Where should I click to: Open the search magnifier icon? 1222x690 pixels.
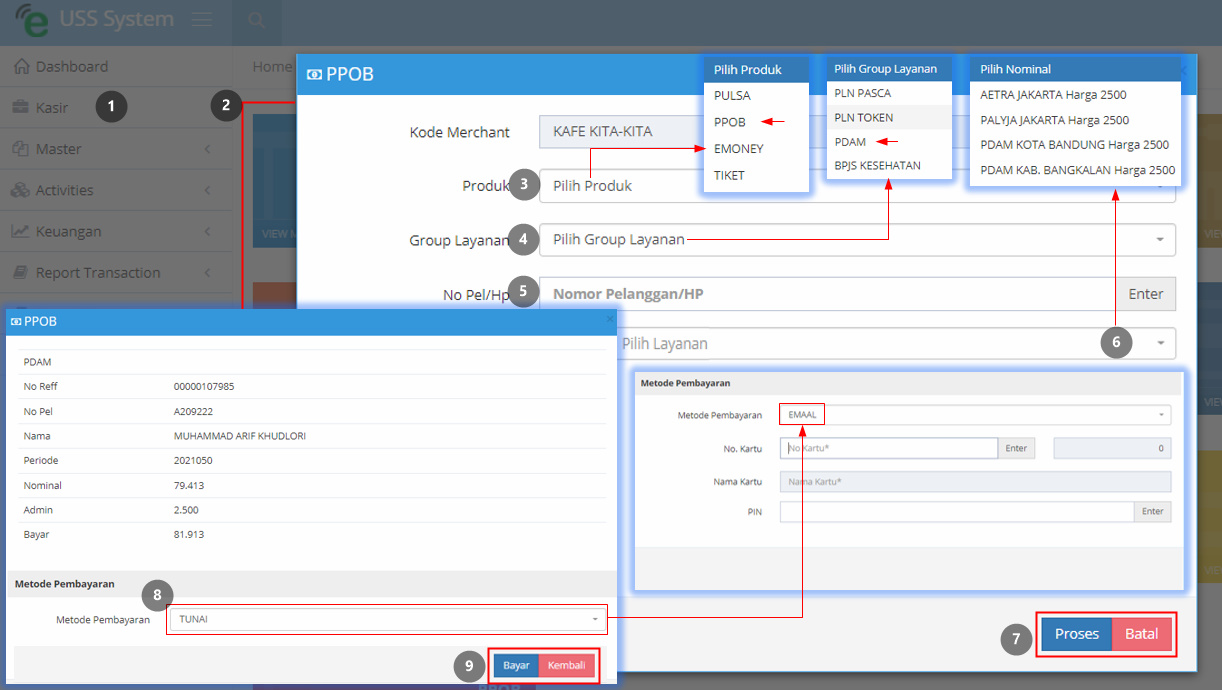coord(256,20)
